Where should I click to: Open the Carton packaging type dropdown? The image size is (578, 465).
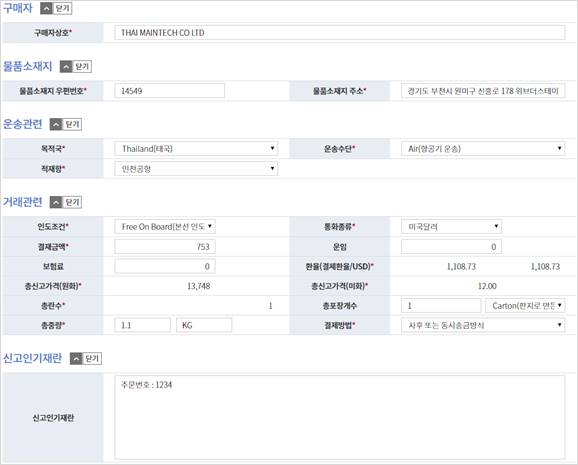[x=525, y=306]
